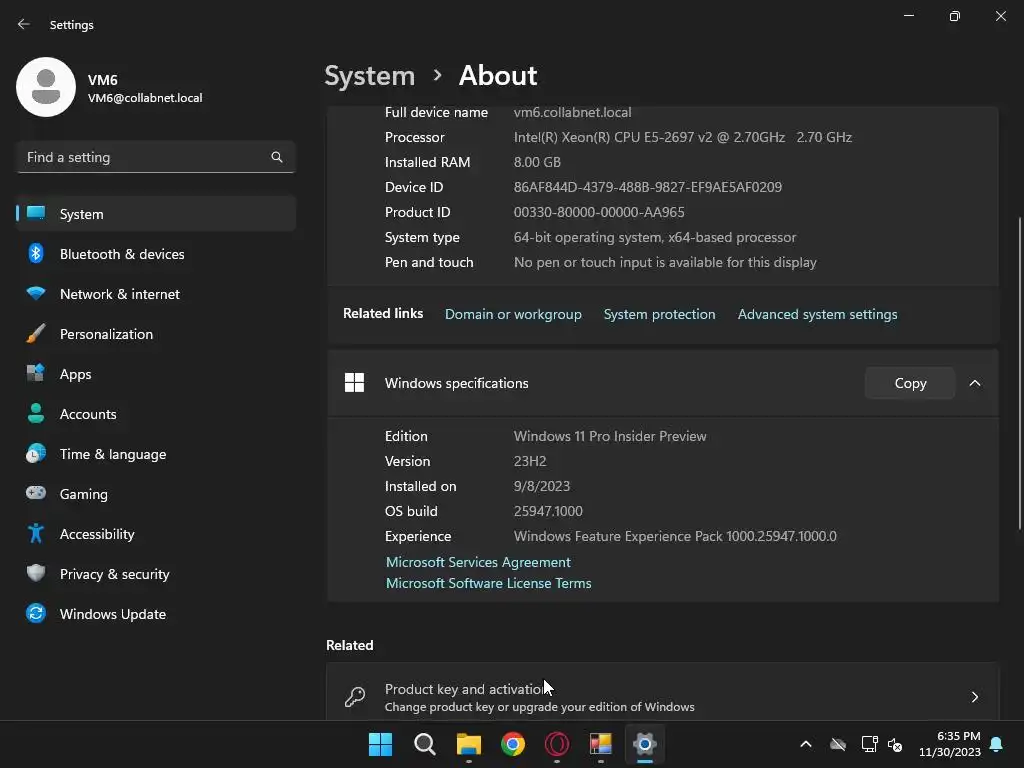Screen dimensions: 1024x768
Task: Open Accessibility settings page
Action: pyautogui.click(x=155, y=534)
